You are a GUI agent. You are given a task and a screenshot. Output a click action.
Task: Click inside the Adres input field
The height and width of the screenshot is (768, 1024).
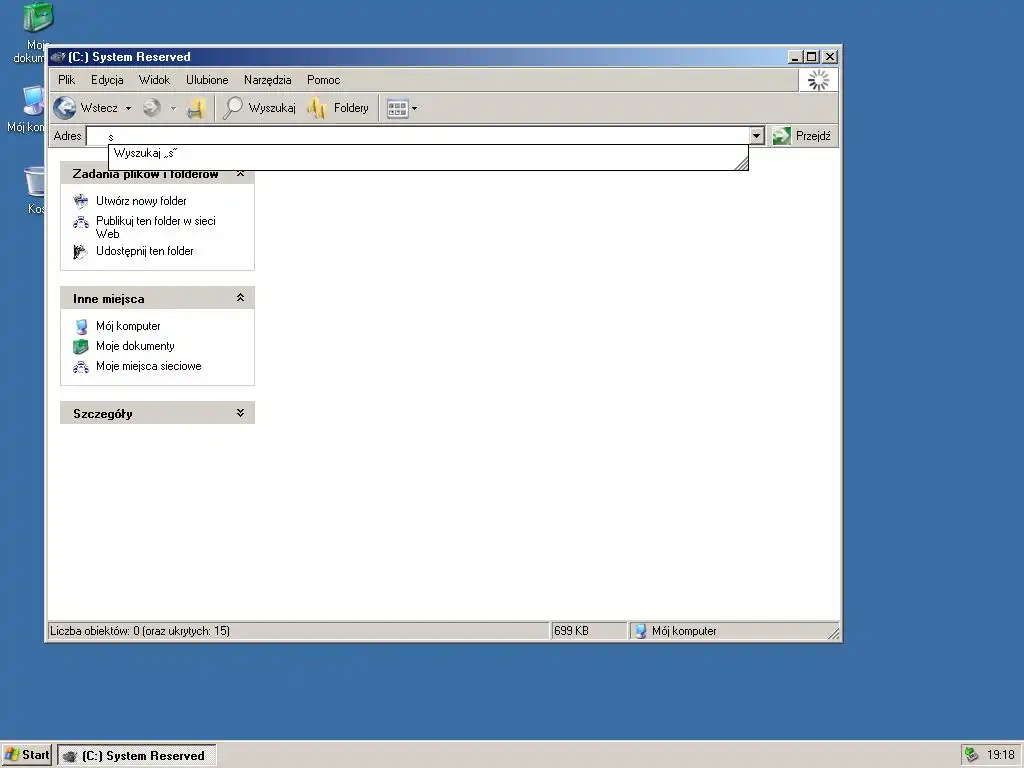418,136
